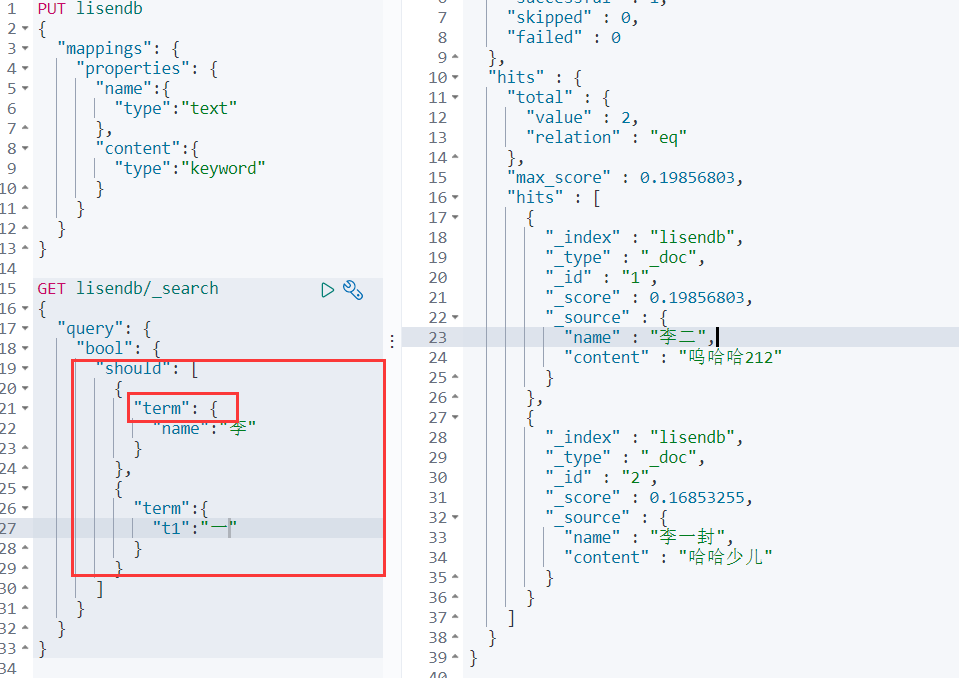
Task: Click the "keyword" type value
Action: click(x=223, y=168)
